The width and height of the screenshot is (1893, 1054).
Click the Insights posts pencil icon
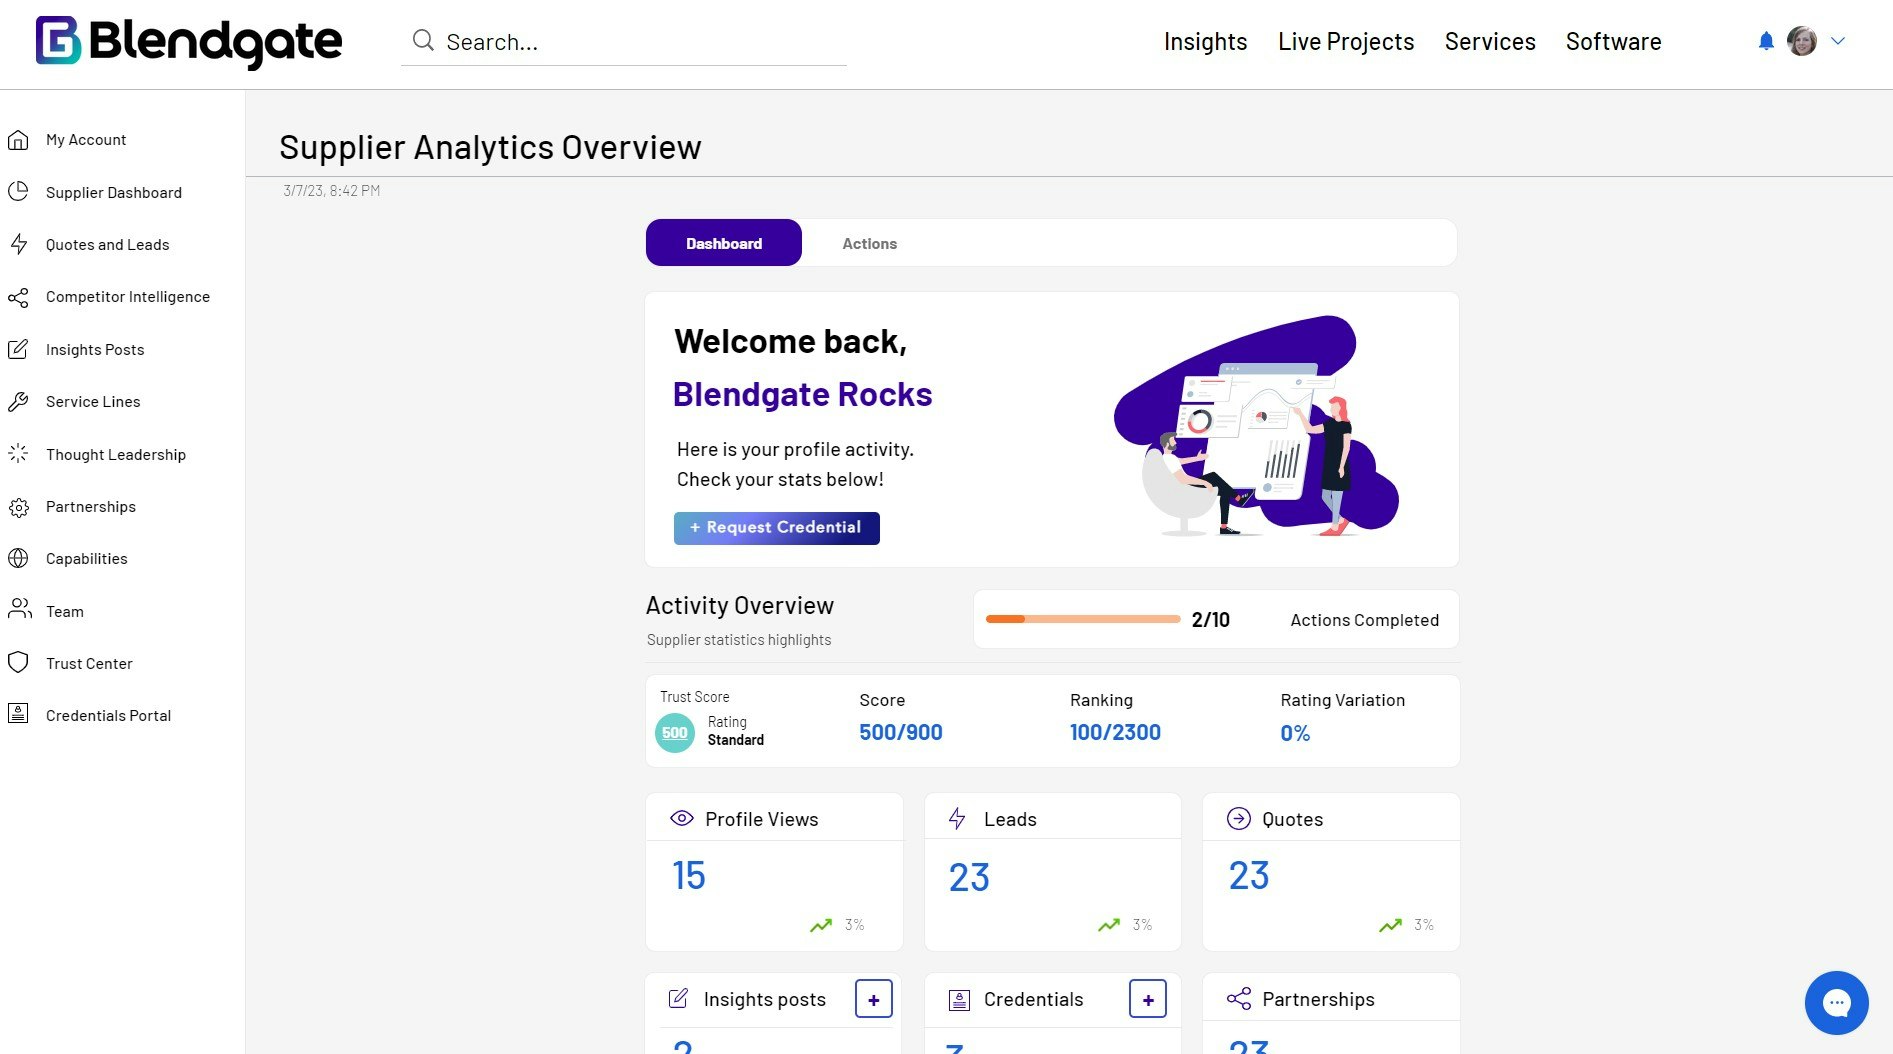click(678, 998)
